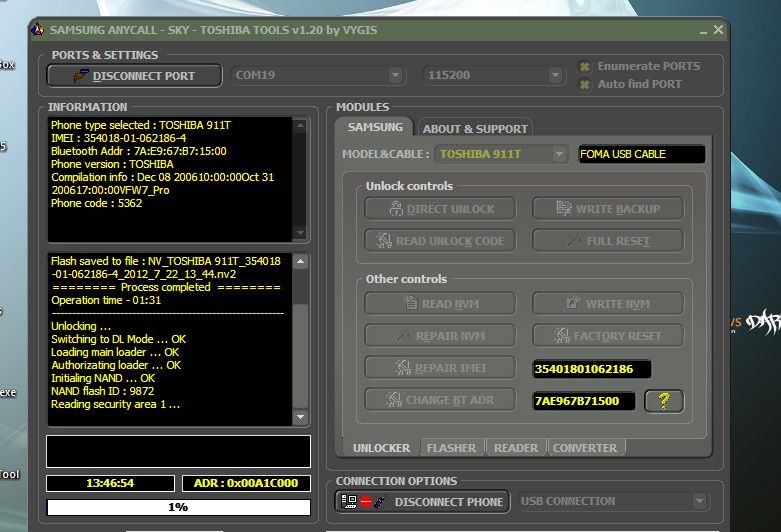Switch to the UNLOCKER bottom tab
781x532 pixels.
[x=382, y=448]
